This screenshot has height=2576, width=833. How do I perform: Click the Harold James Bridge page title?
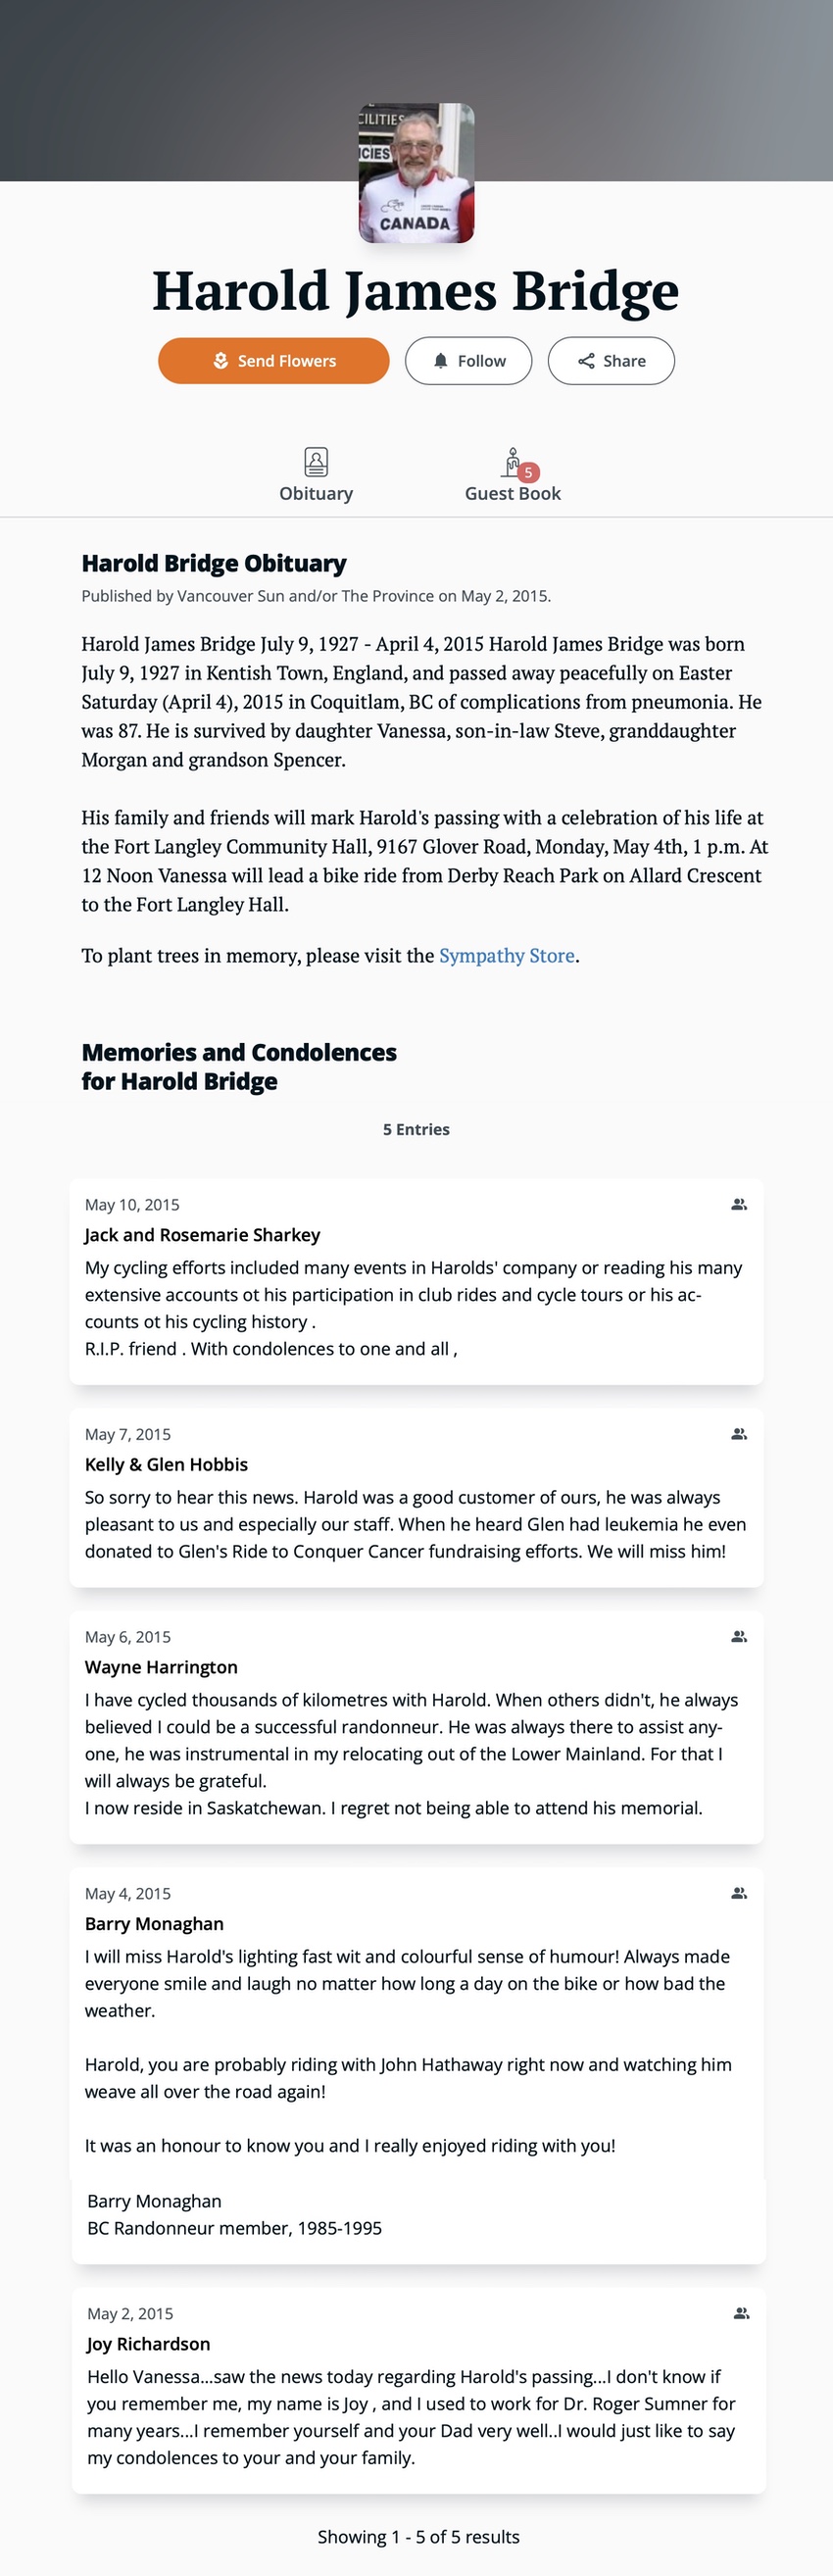point(416,291)
